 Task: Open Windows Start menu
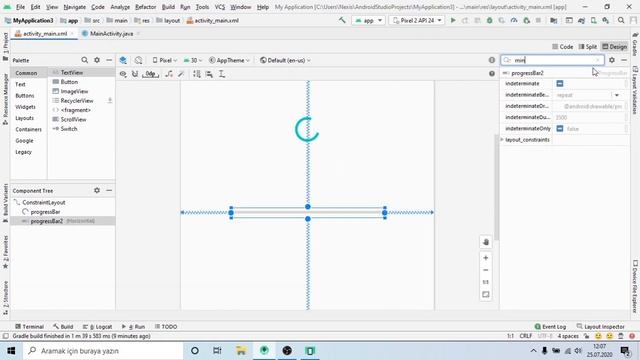(11, 351)
